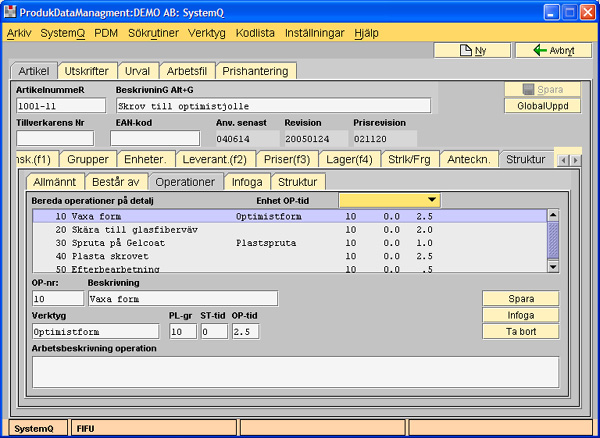600x438 pixels.
Task: Open the SystemQ menu
Action: pyautogui.click(x=63, y=33)
